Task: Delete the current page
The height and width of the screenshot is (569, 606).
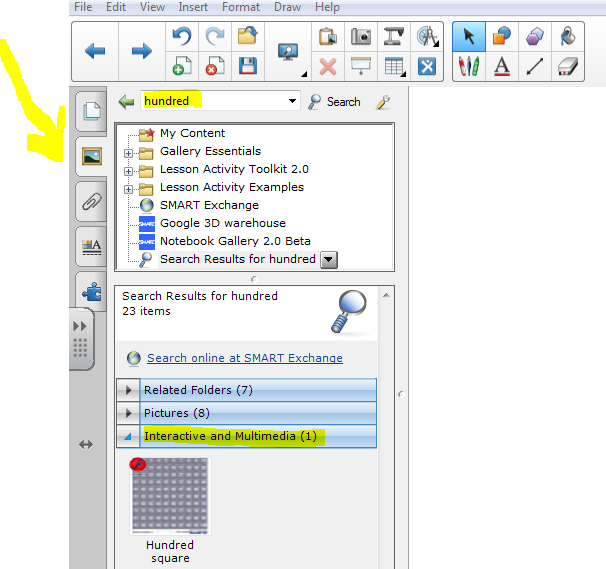Action: tap(215, 66)
